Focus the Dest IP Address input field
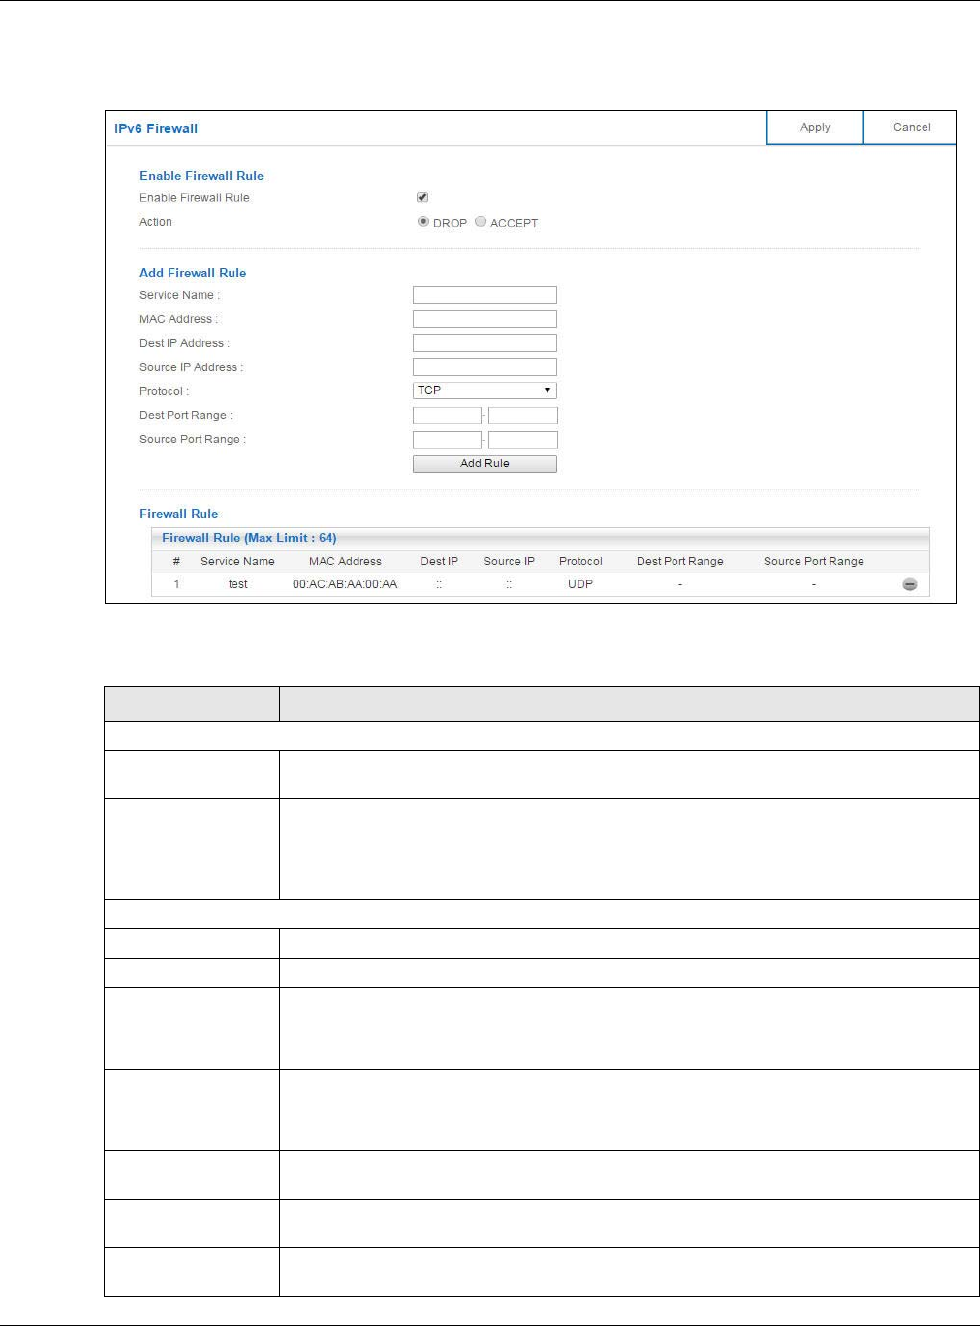Screen dimensions: 980x1326 pyautogui.click(x=485, y=343)
